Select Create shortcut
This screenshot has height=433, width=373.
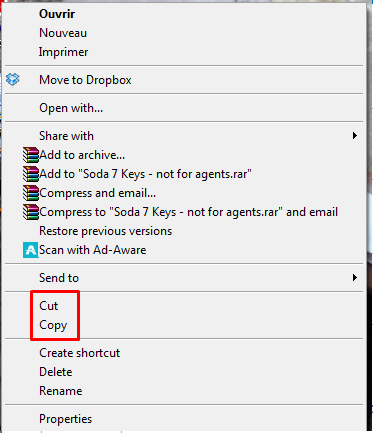pyautogui.click(x=80, y=353)
